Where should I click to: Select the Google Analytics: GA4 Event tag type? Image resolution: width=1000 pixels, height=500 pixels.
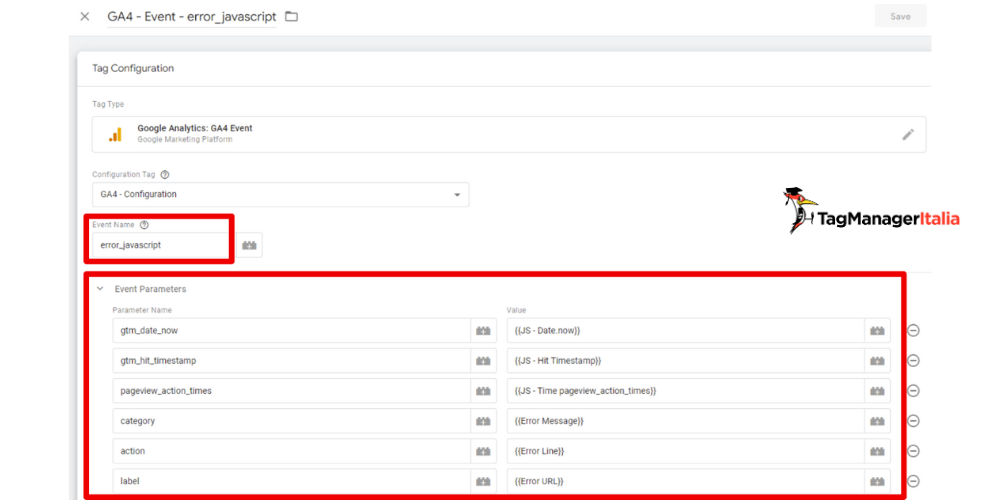509,134
